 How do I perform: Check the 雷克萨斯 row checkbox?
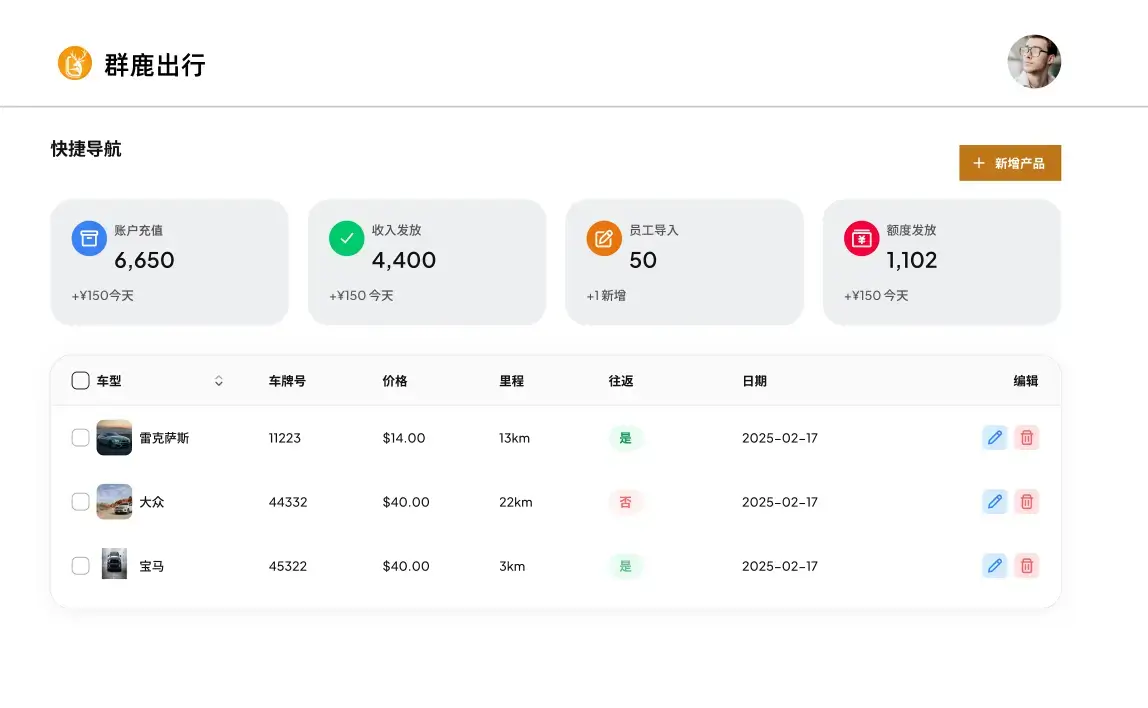[x=81, y=438]
